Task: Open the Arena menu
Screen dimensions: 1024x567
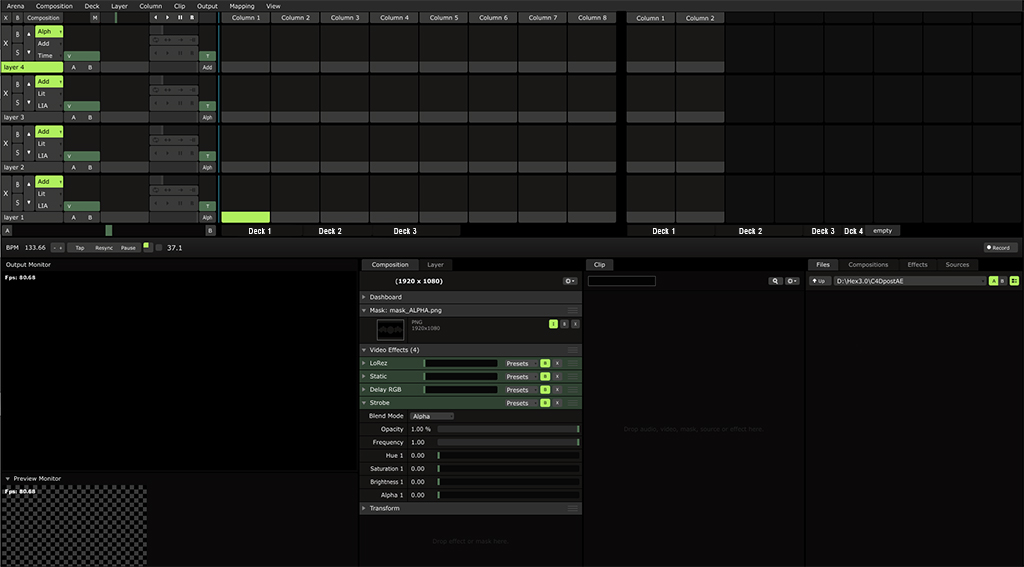Action: pyautogui.click(x=16, y=6)
